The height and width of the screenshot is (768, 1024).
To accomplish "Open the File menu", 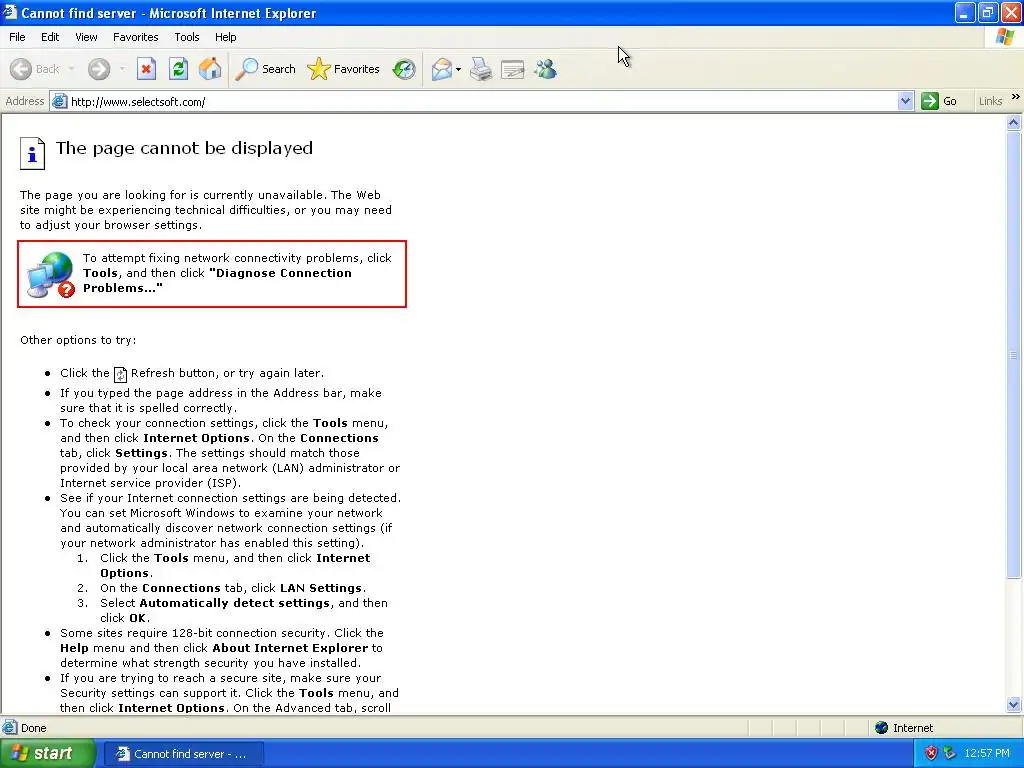I will [17, 37].
